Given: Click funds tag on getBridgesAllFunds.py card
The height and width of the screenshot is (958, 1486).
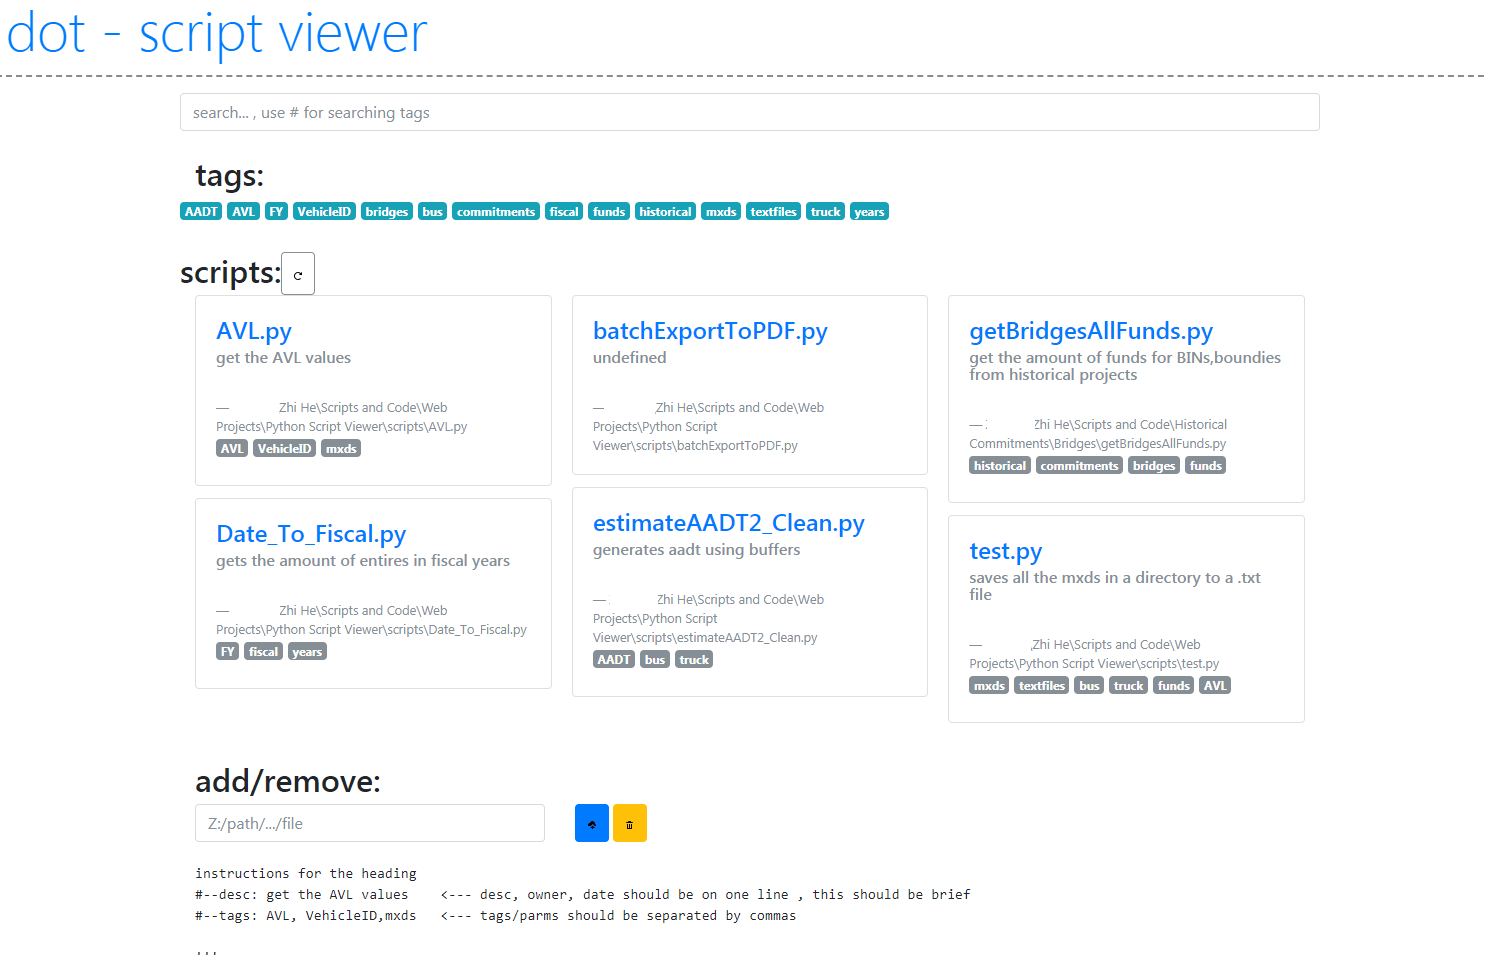Looking at the screenshot, I should click(1206, 466).
